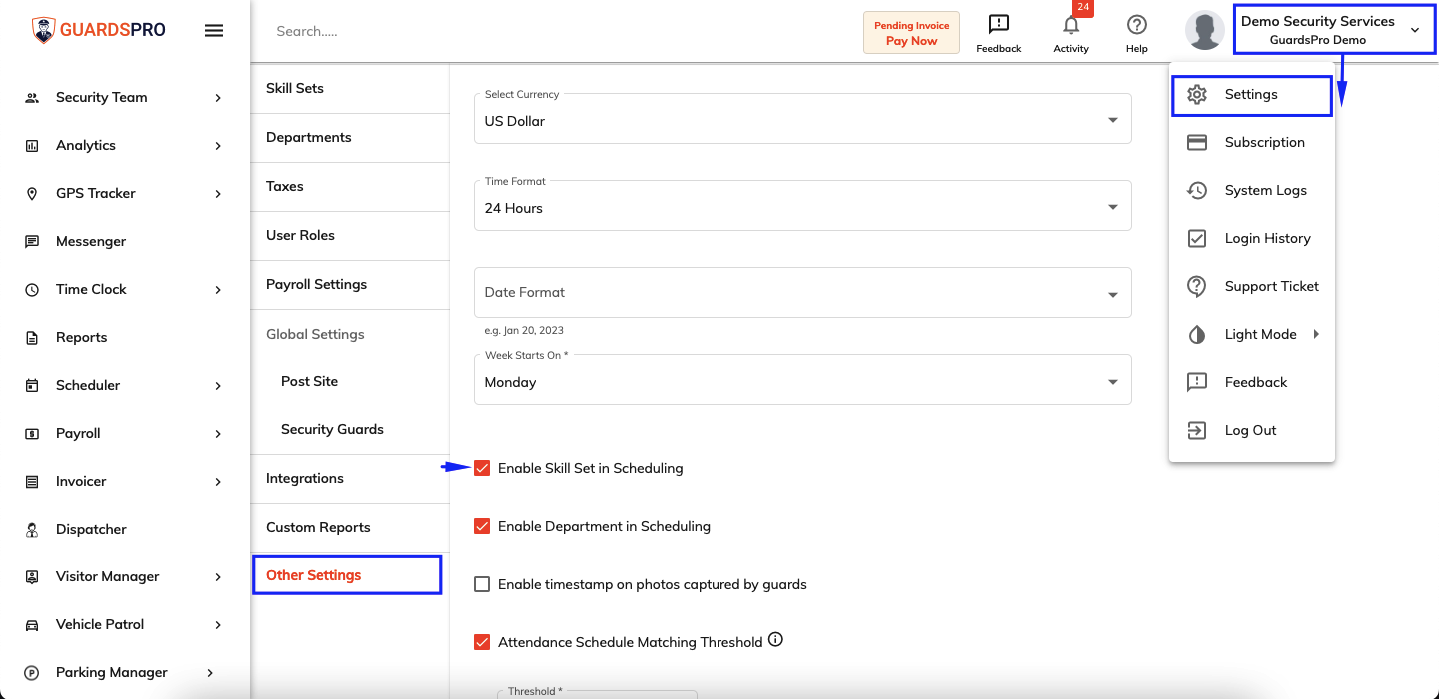The image size is (1439, 699).
Task: Click the Reports document icon
Action: (32, 337)
